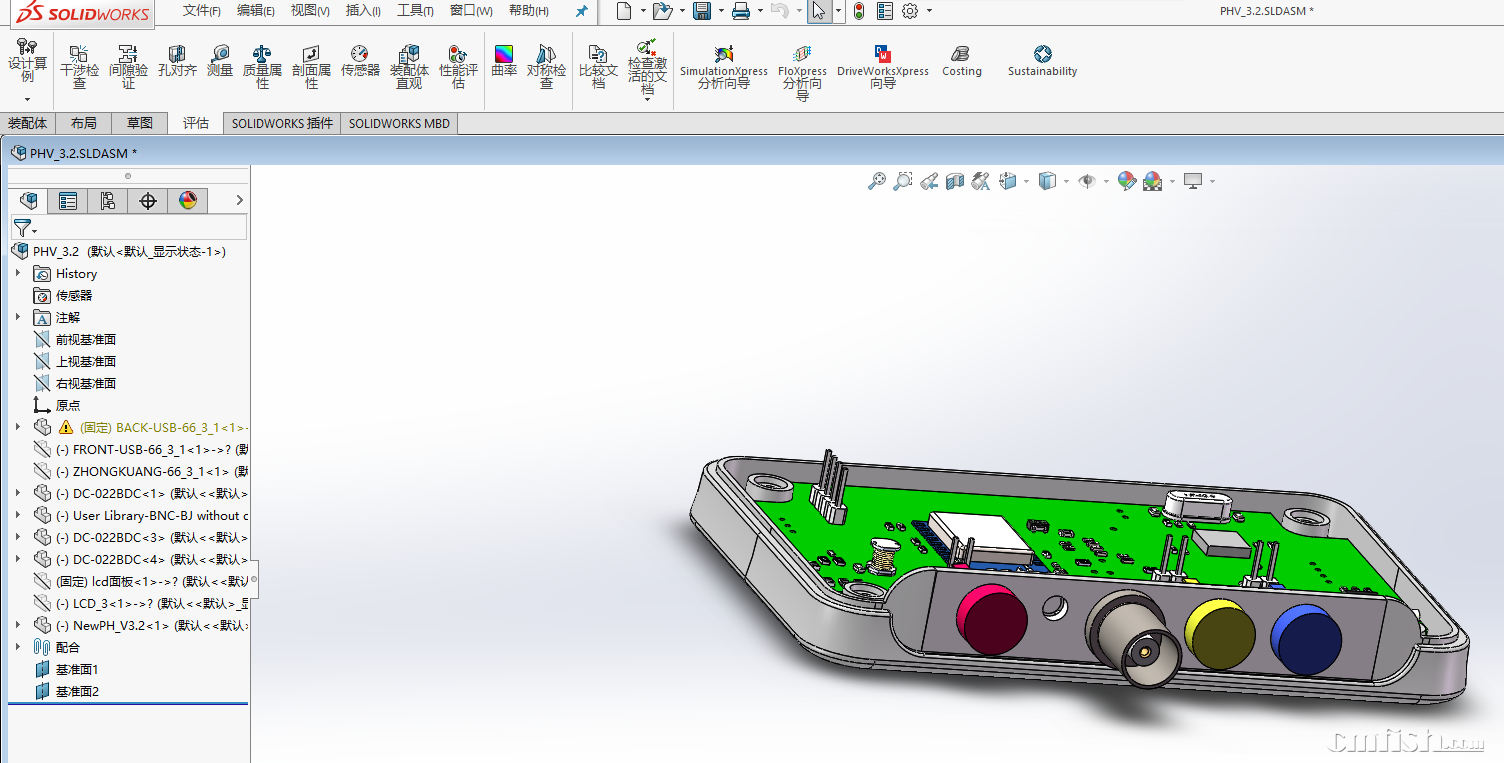Open the 工具 menu
Screen dimensions: 1504x763
415,11
